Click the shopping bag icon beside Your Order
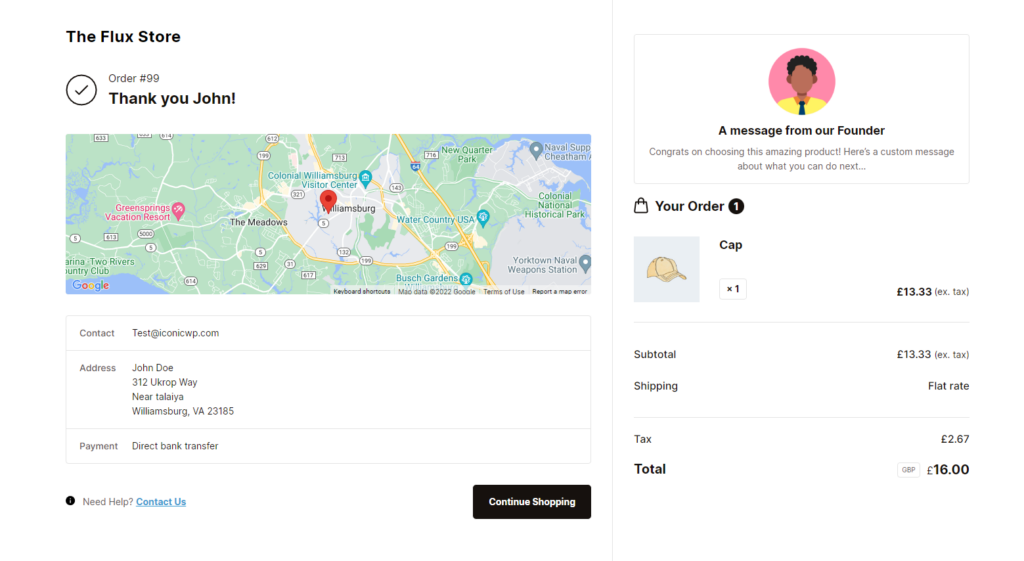 pos(641,206)
